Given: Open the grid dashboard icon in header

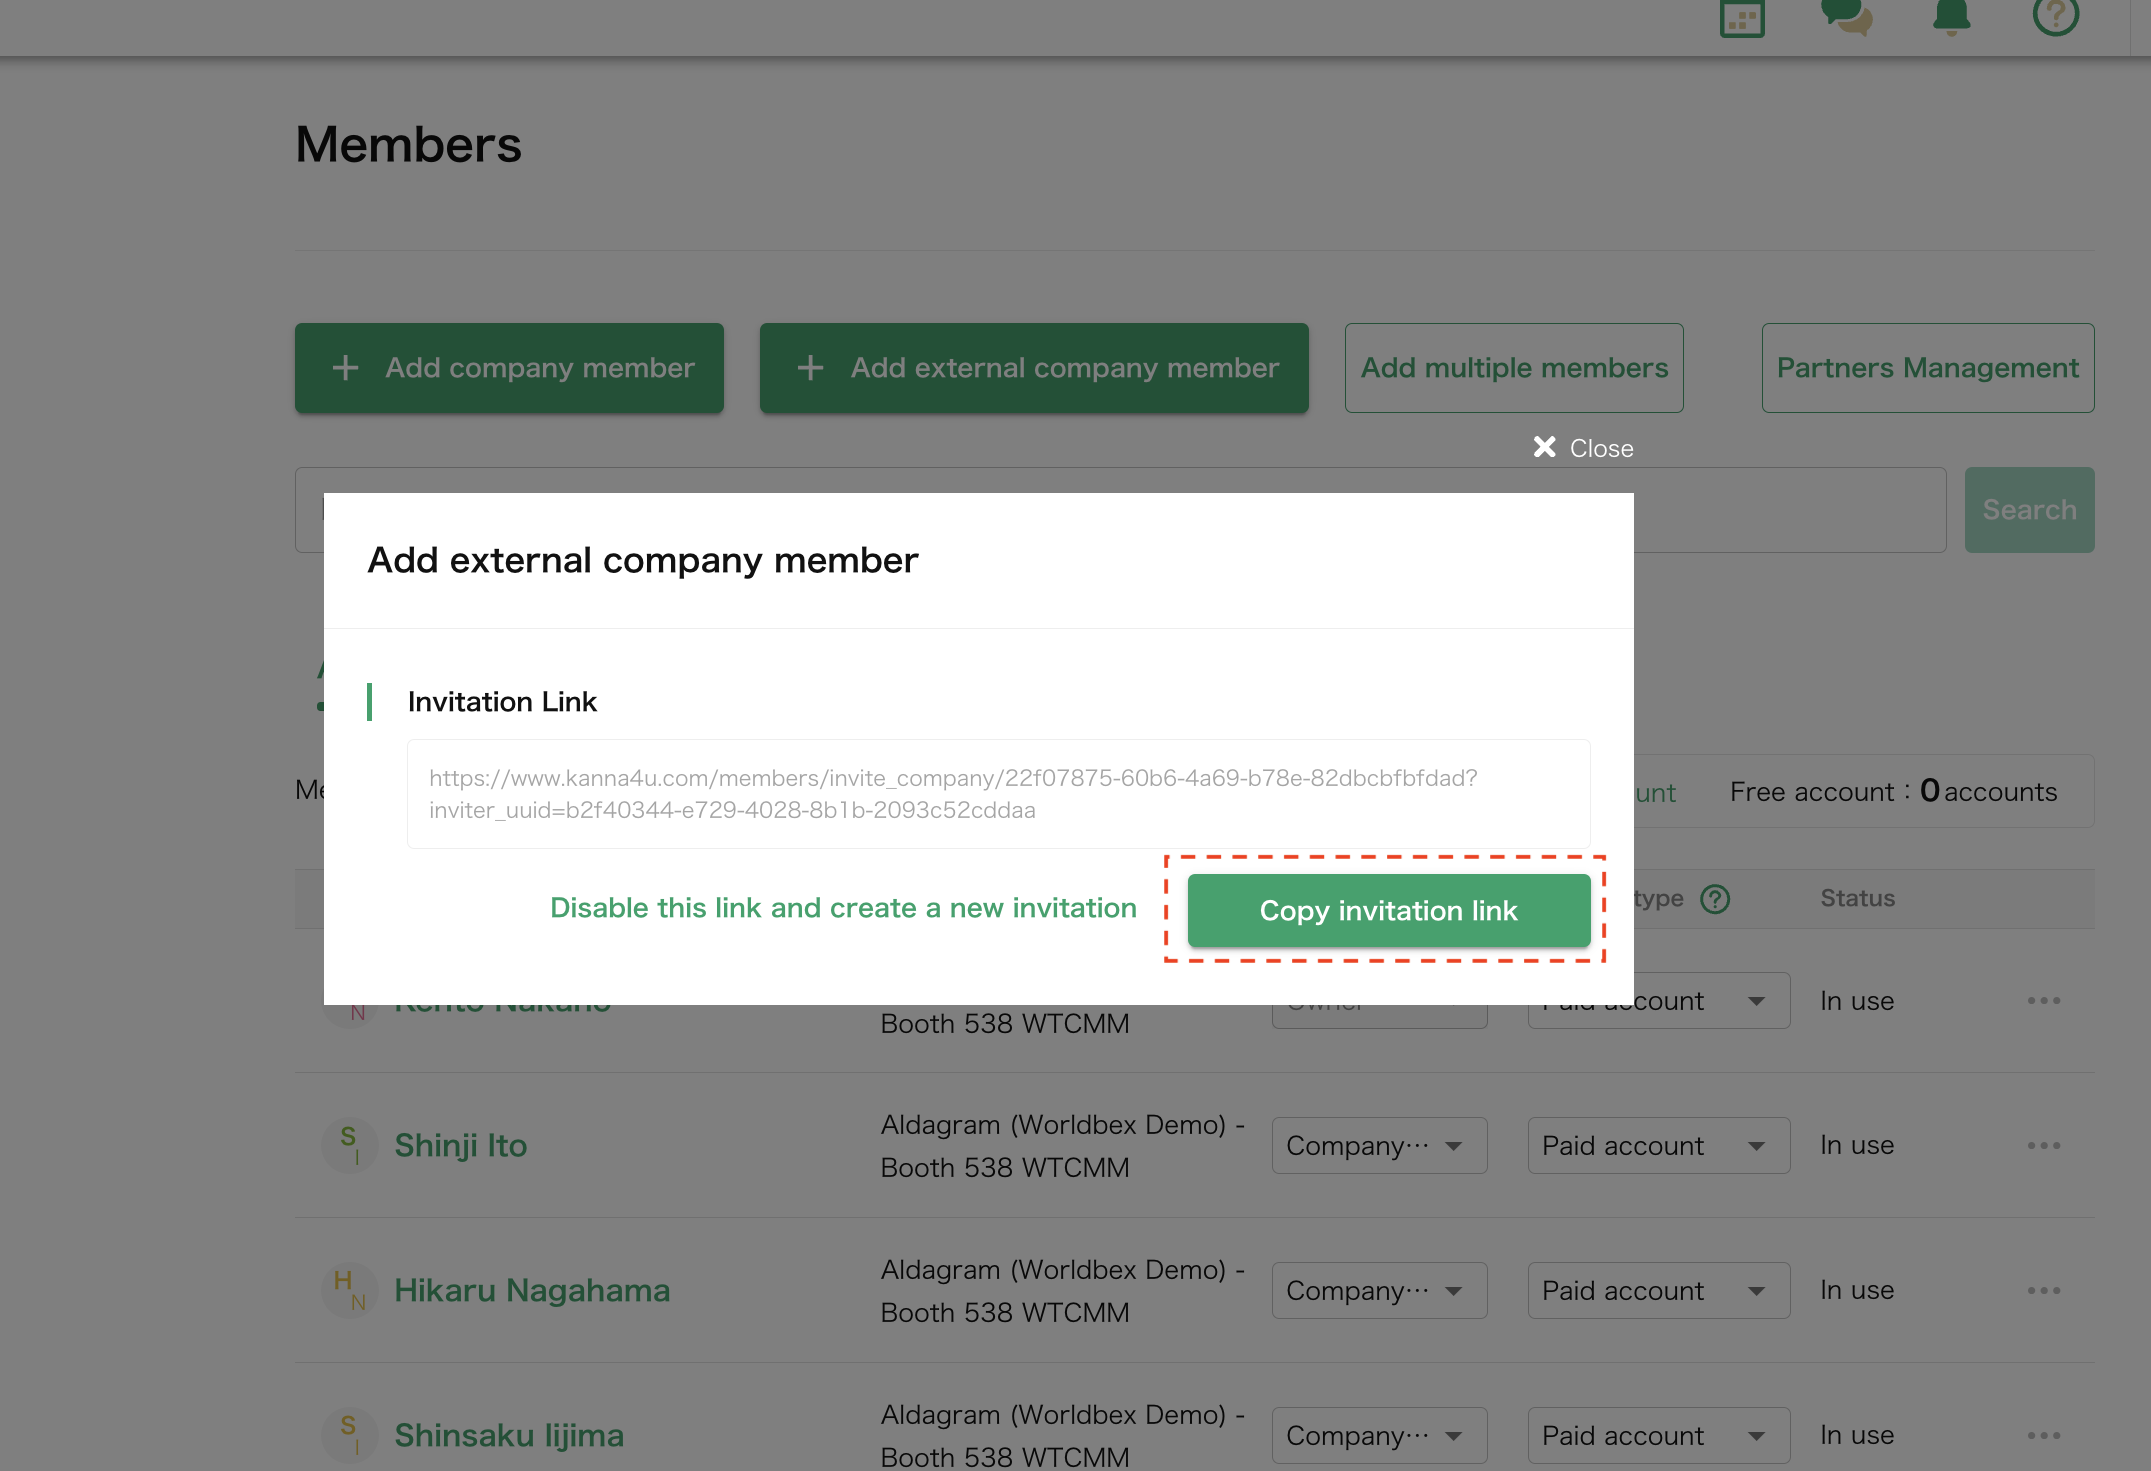Looking at the screenshot, I should coord(1742,18).
